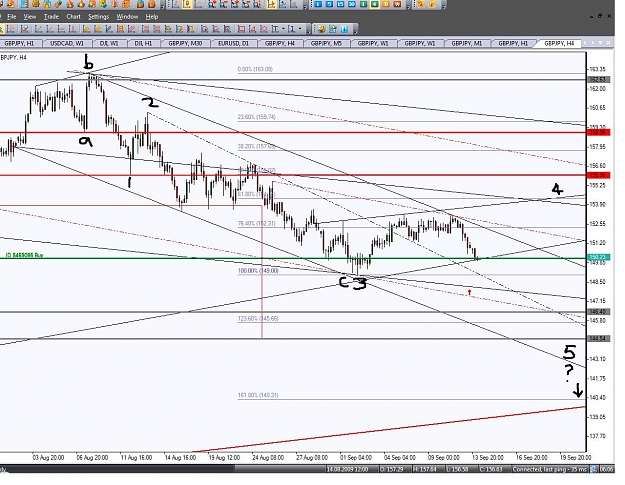This screenshot has width=625, height=485.
Task: Click the ID 8469086 Buy order label
Action: click(x=24, y=255)
